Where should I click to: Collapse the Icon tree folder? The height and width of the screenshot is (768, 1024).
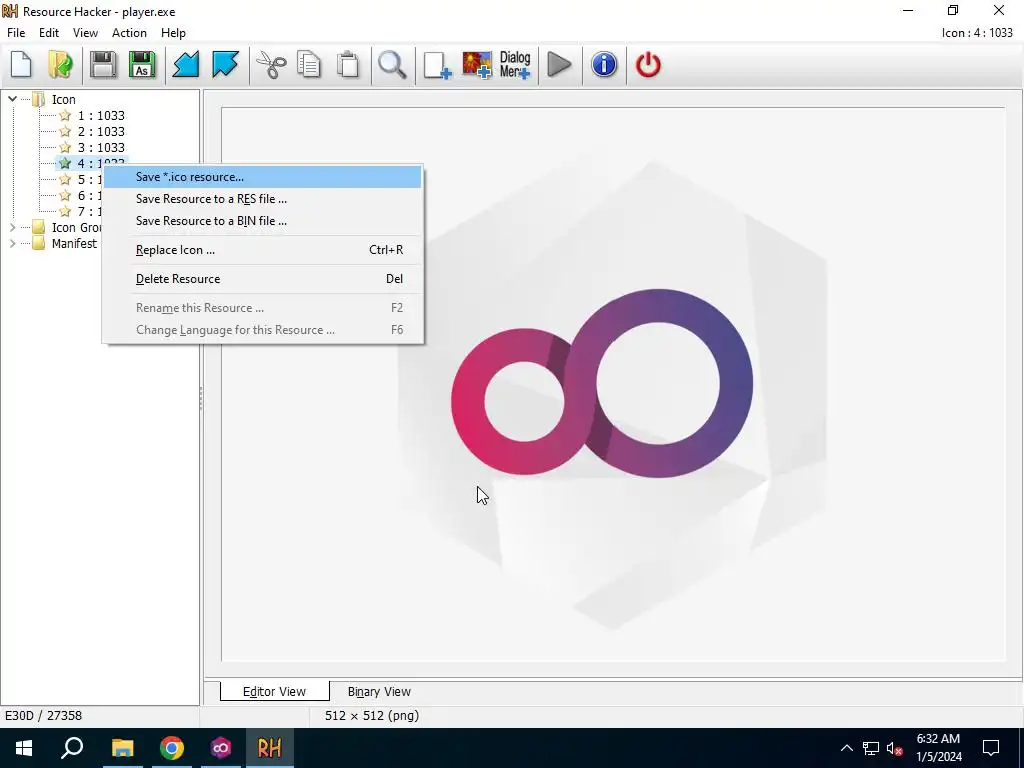point(12,99)
